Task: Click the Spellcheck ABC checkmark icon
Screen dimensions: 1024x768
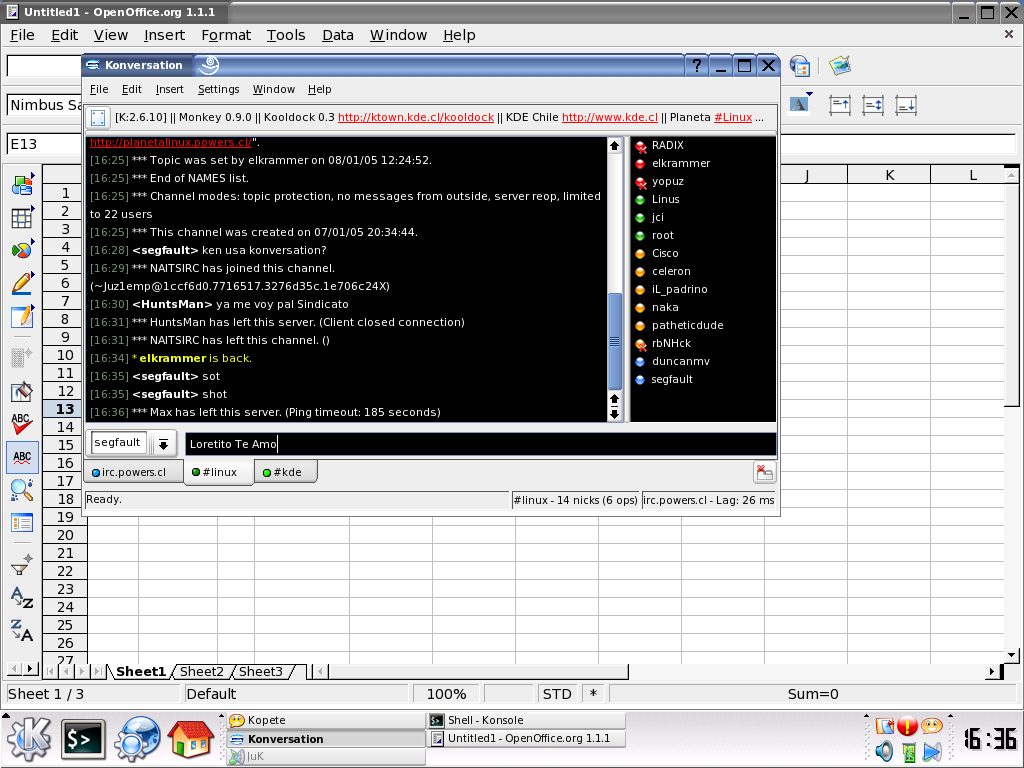Action: click(x=22, y=424)
